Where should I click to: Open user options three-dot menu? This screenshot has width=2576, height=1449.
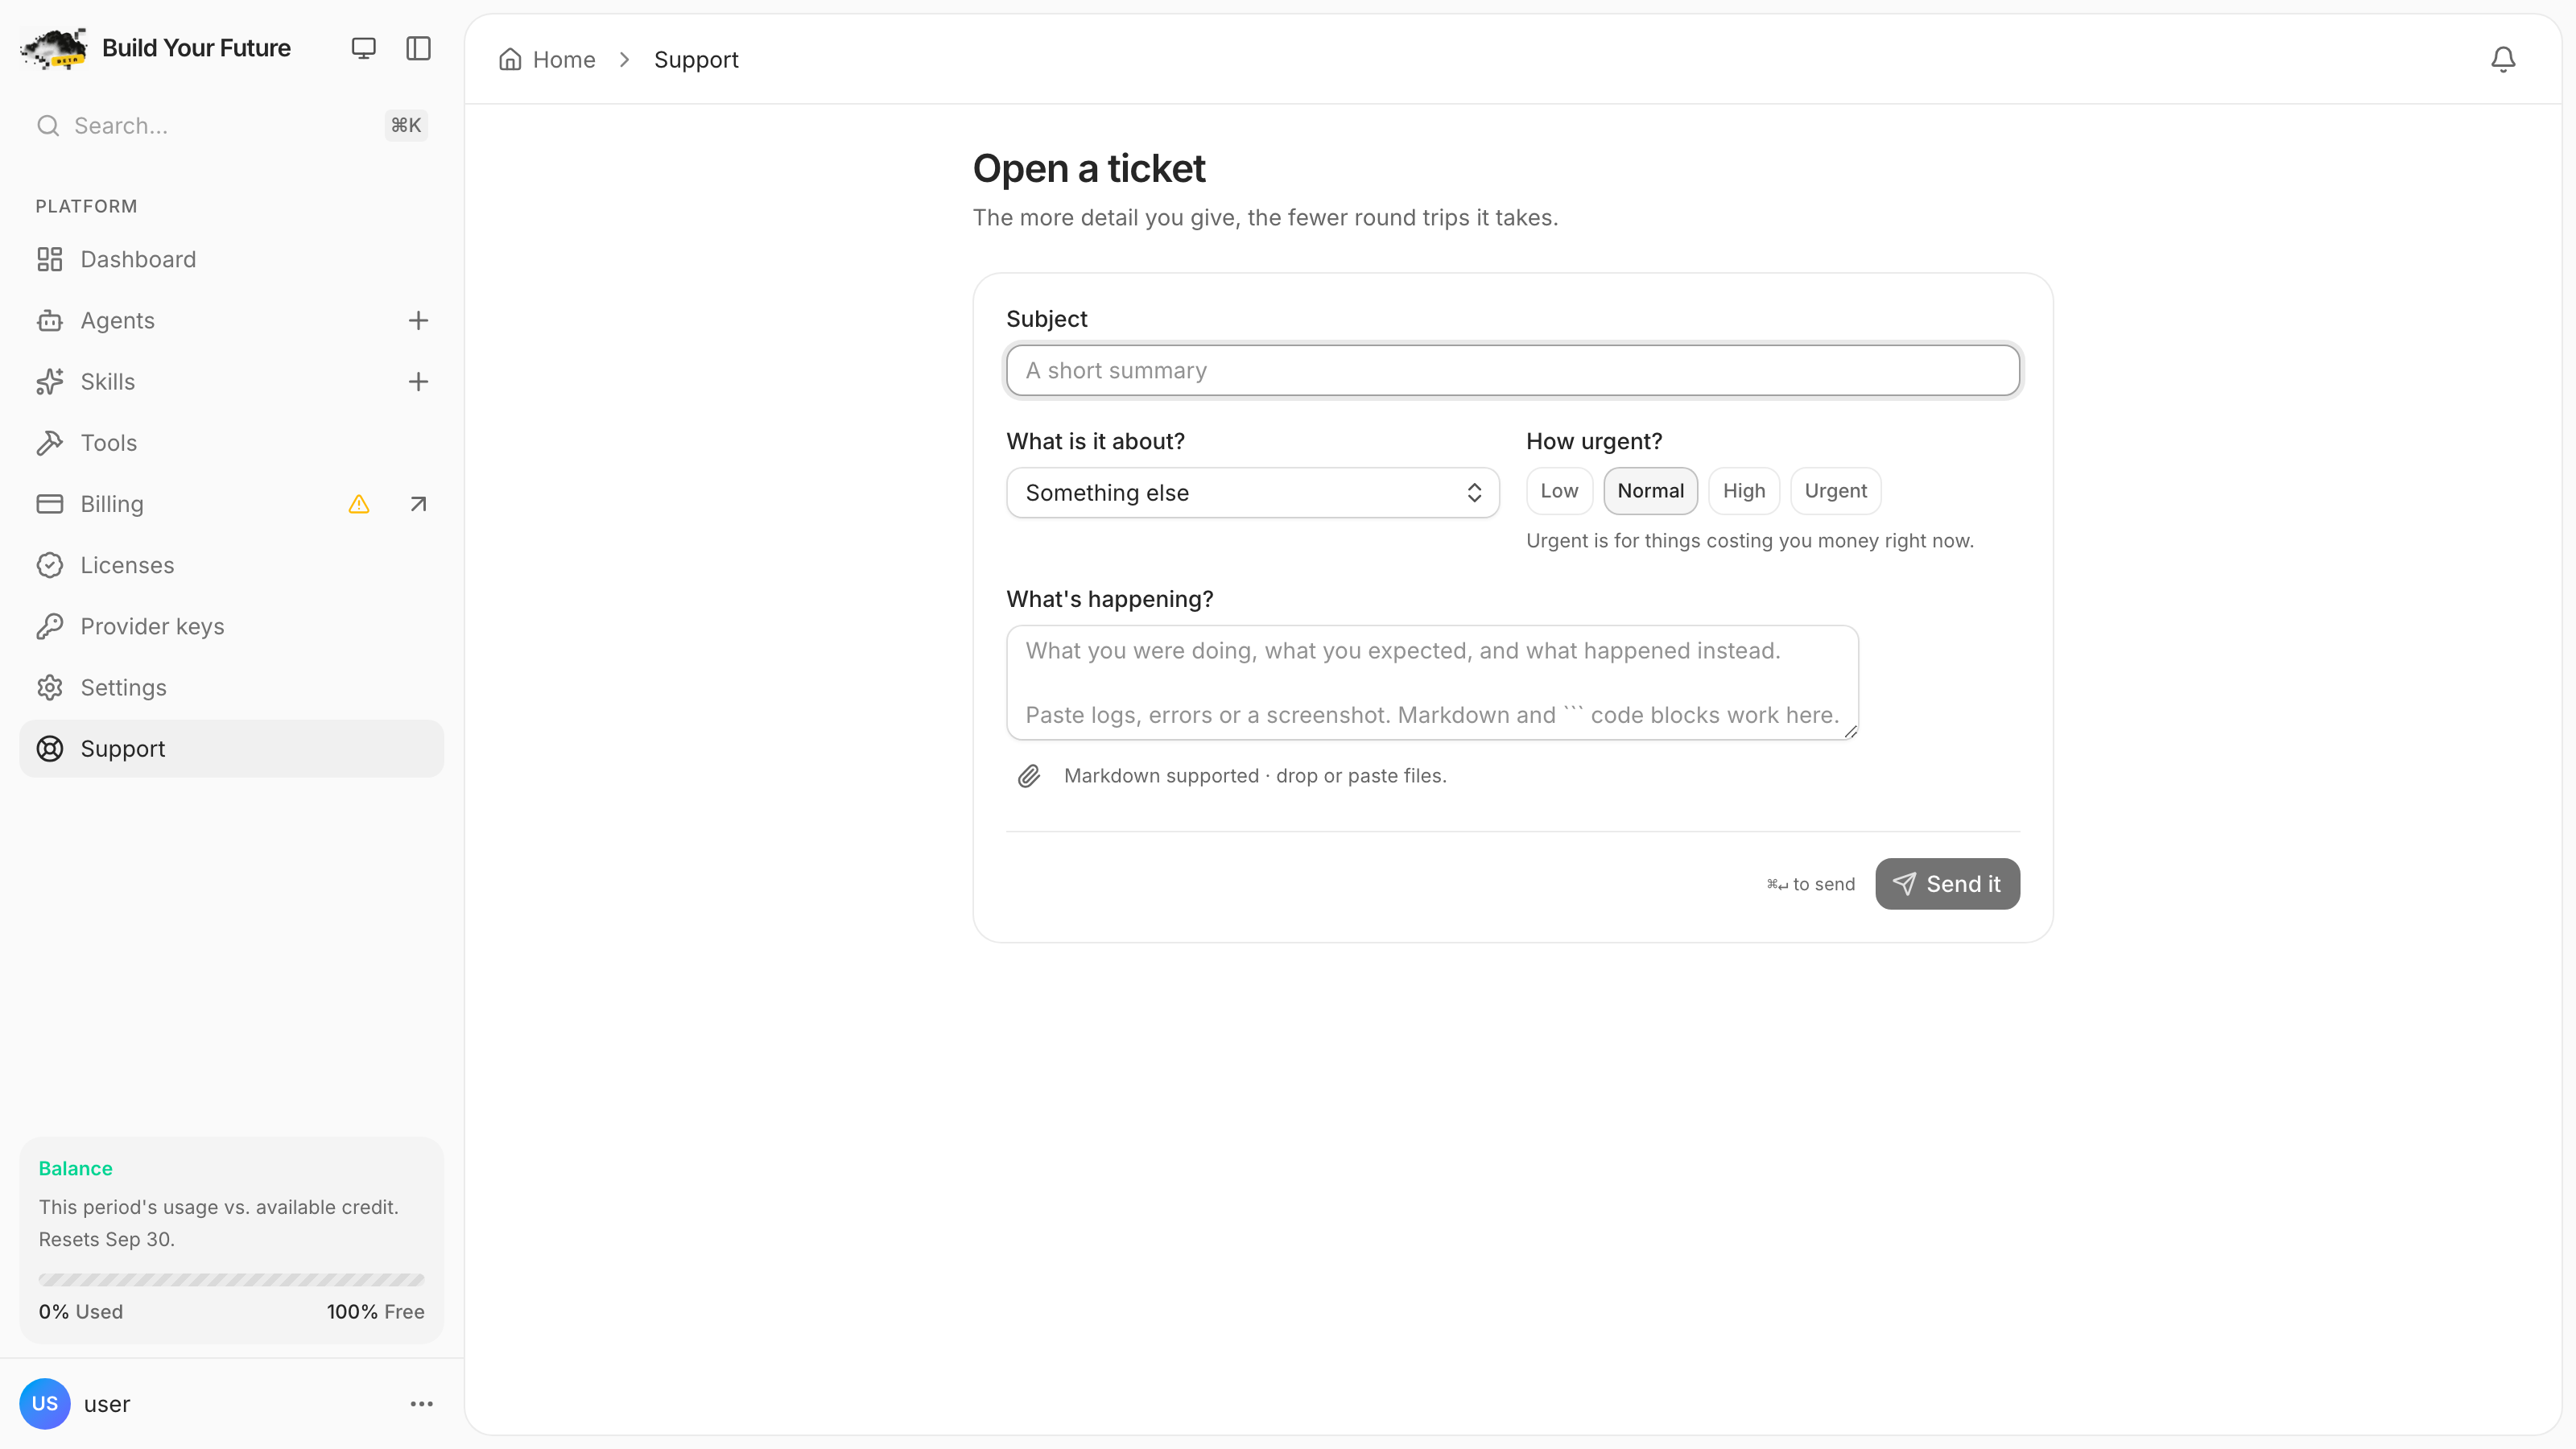coord(422,1404)
